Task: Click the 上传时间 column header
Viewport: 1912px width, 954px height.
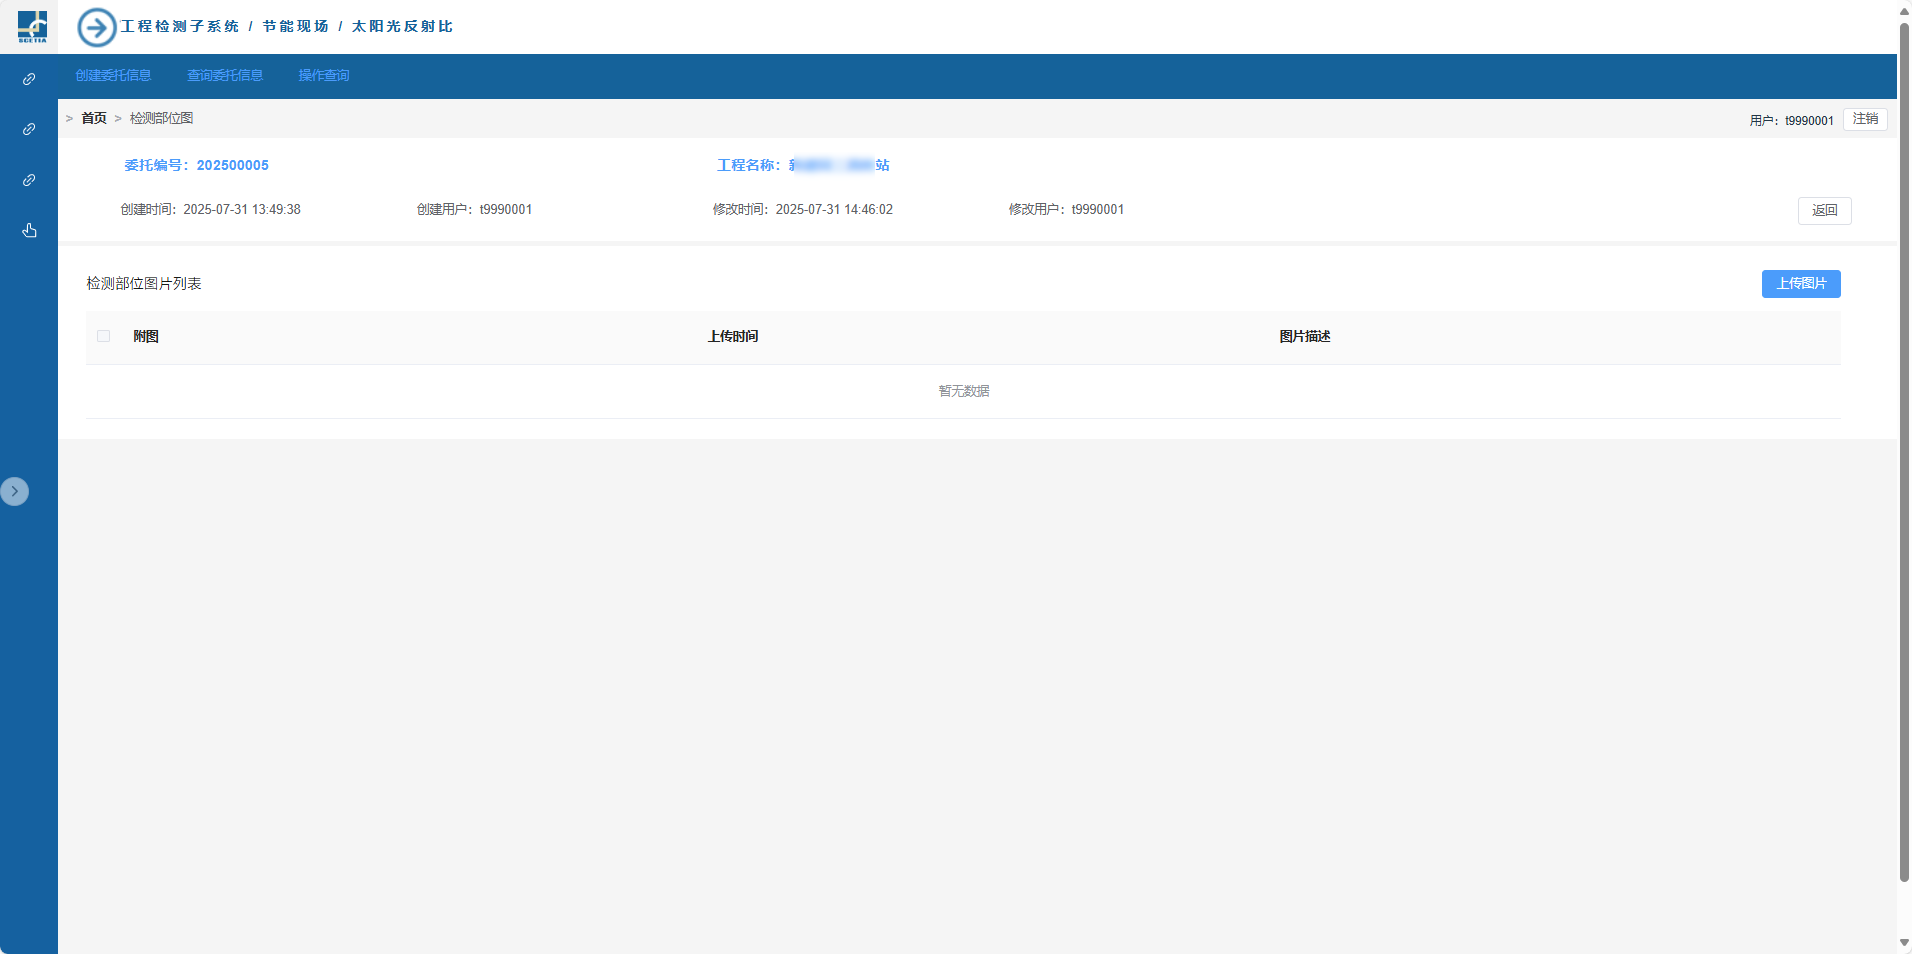Action: (733, 337)
